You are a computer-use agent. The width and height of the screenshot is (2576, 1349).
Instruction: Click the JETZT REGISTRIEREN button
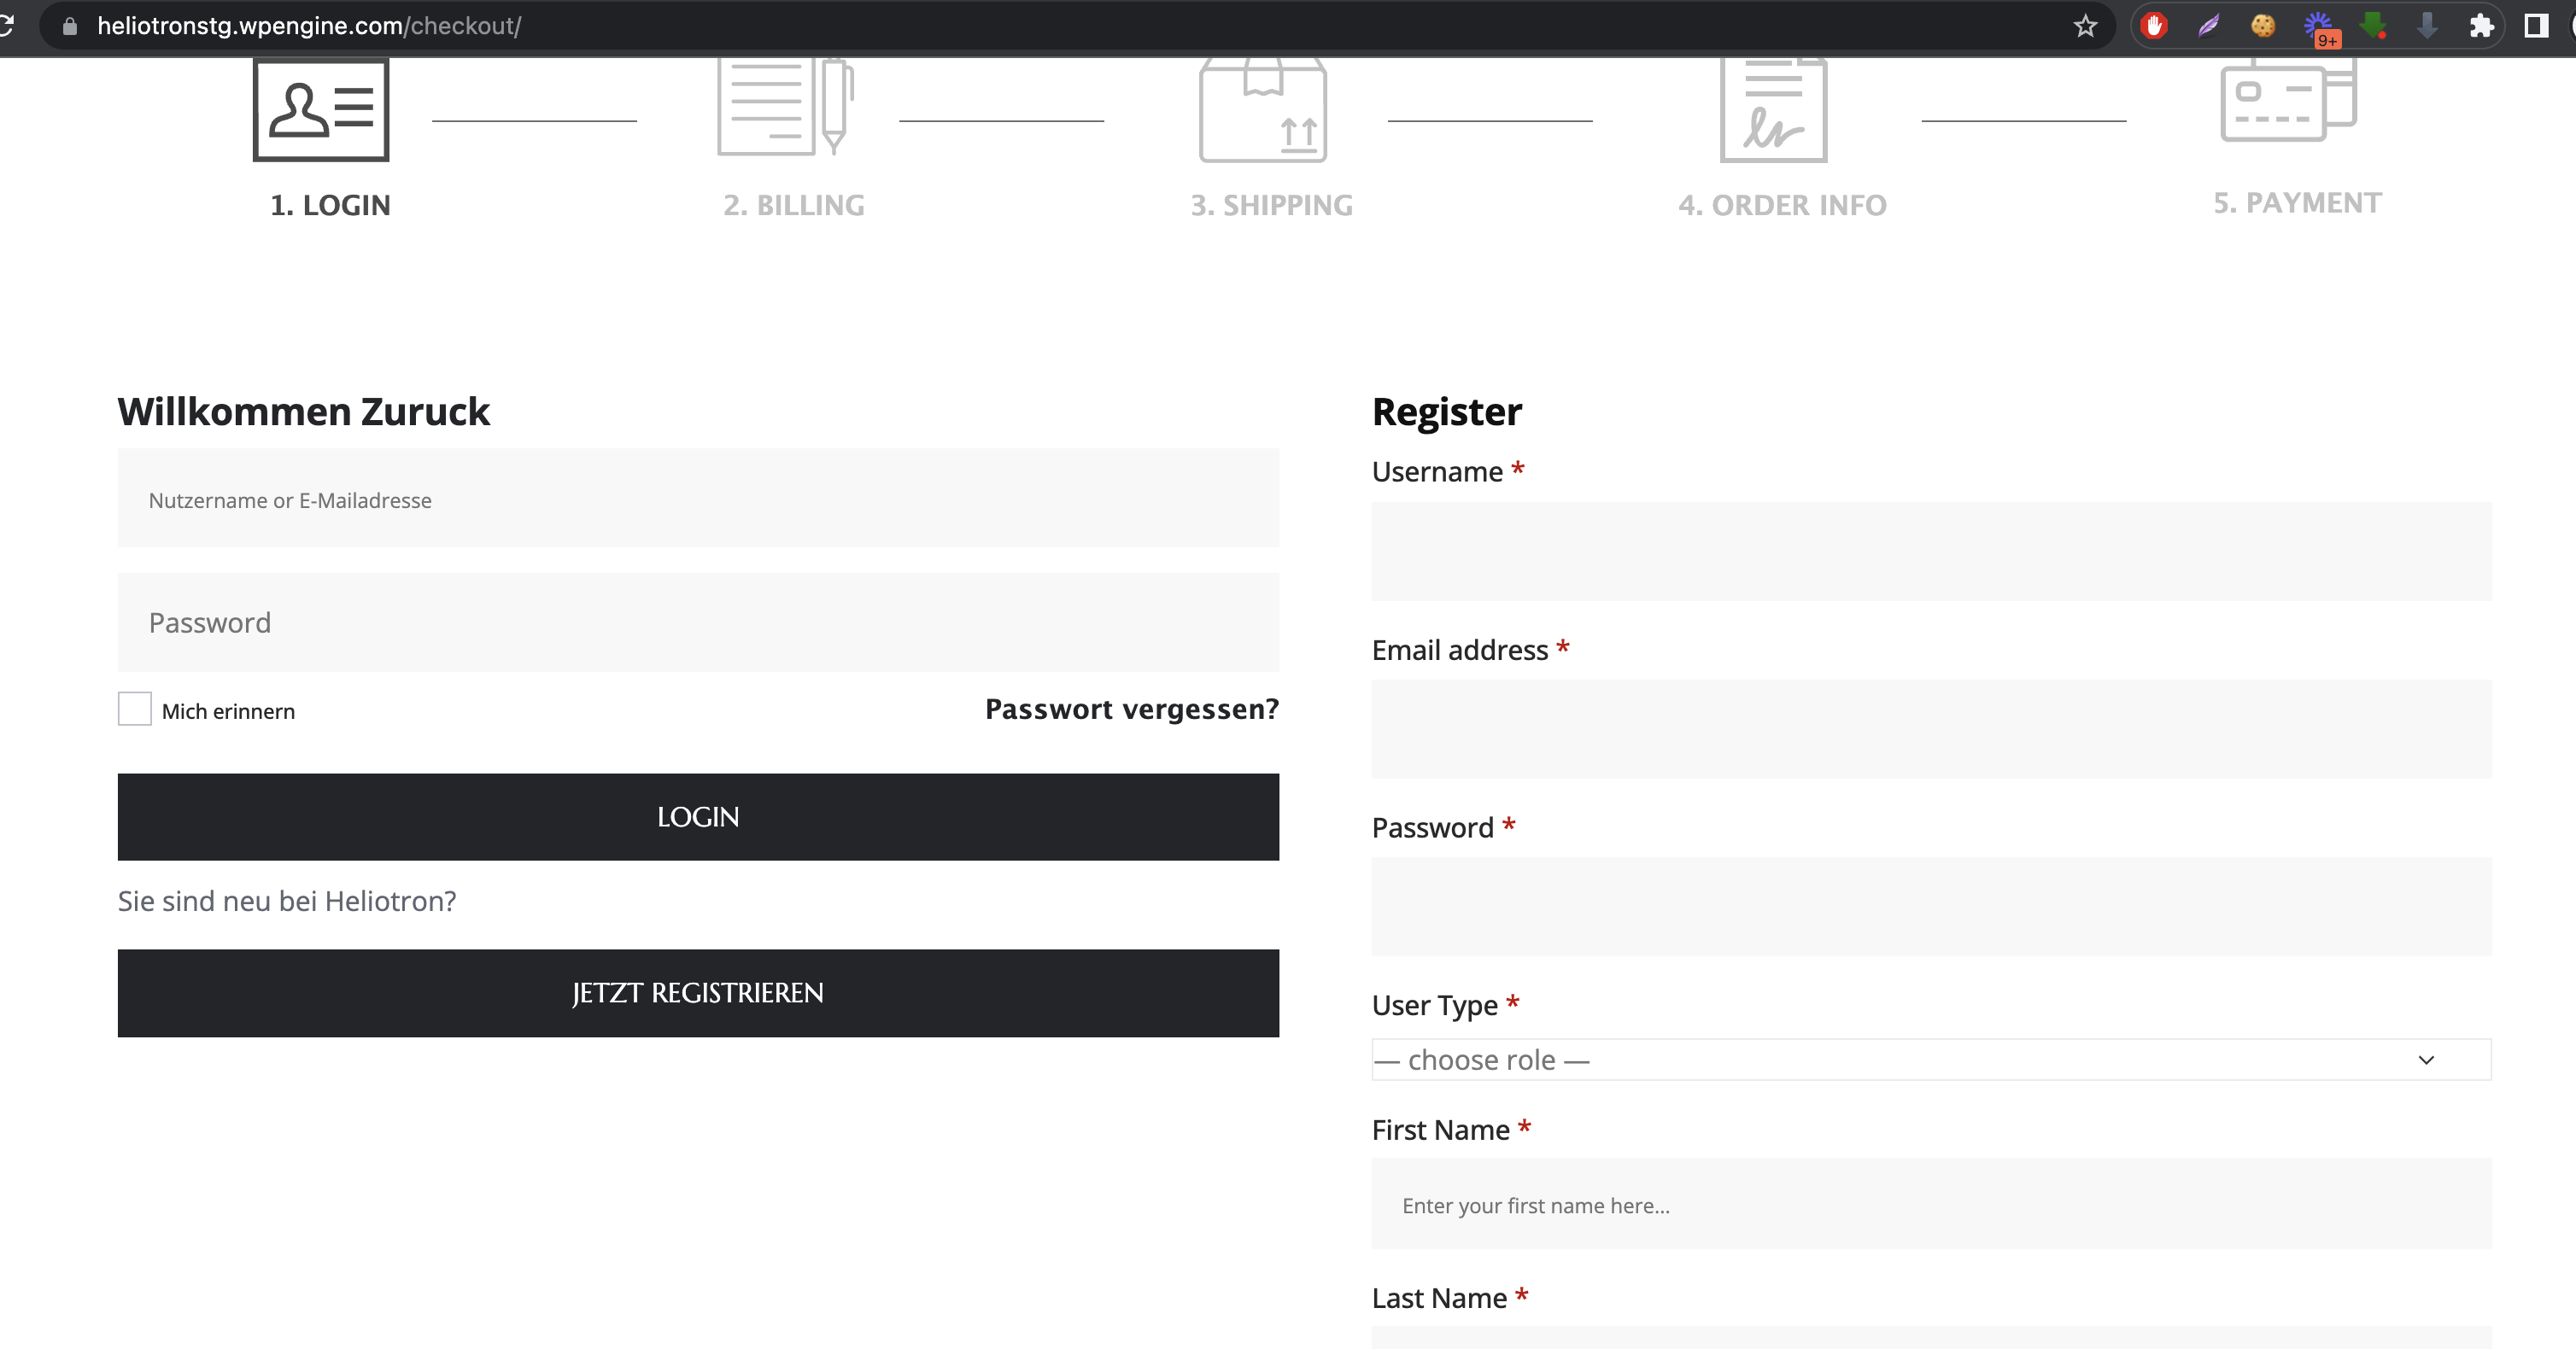(698, 993)
